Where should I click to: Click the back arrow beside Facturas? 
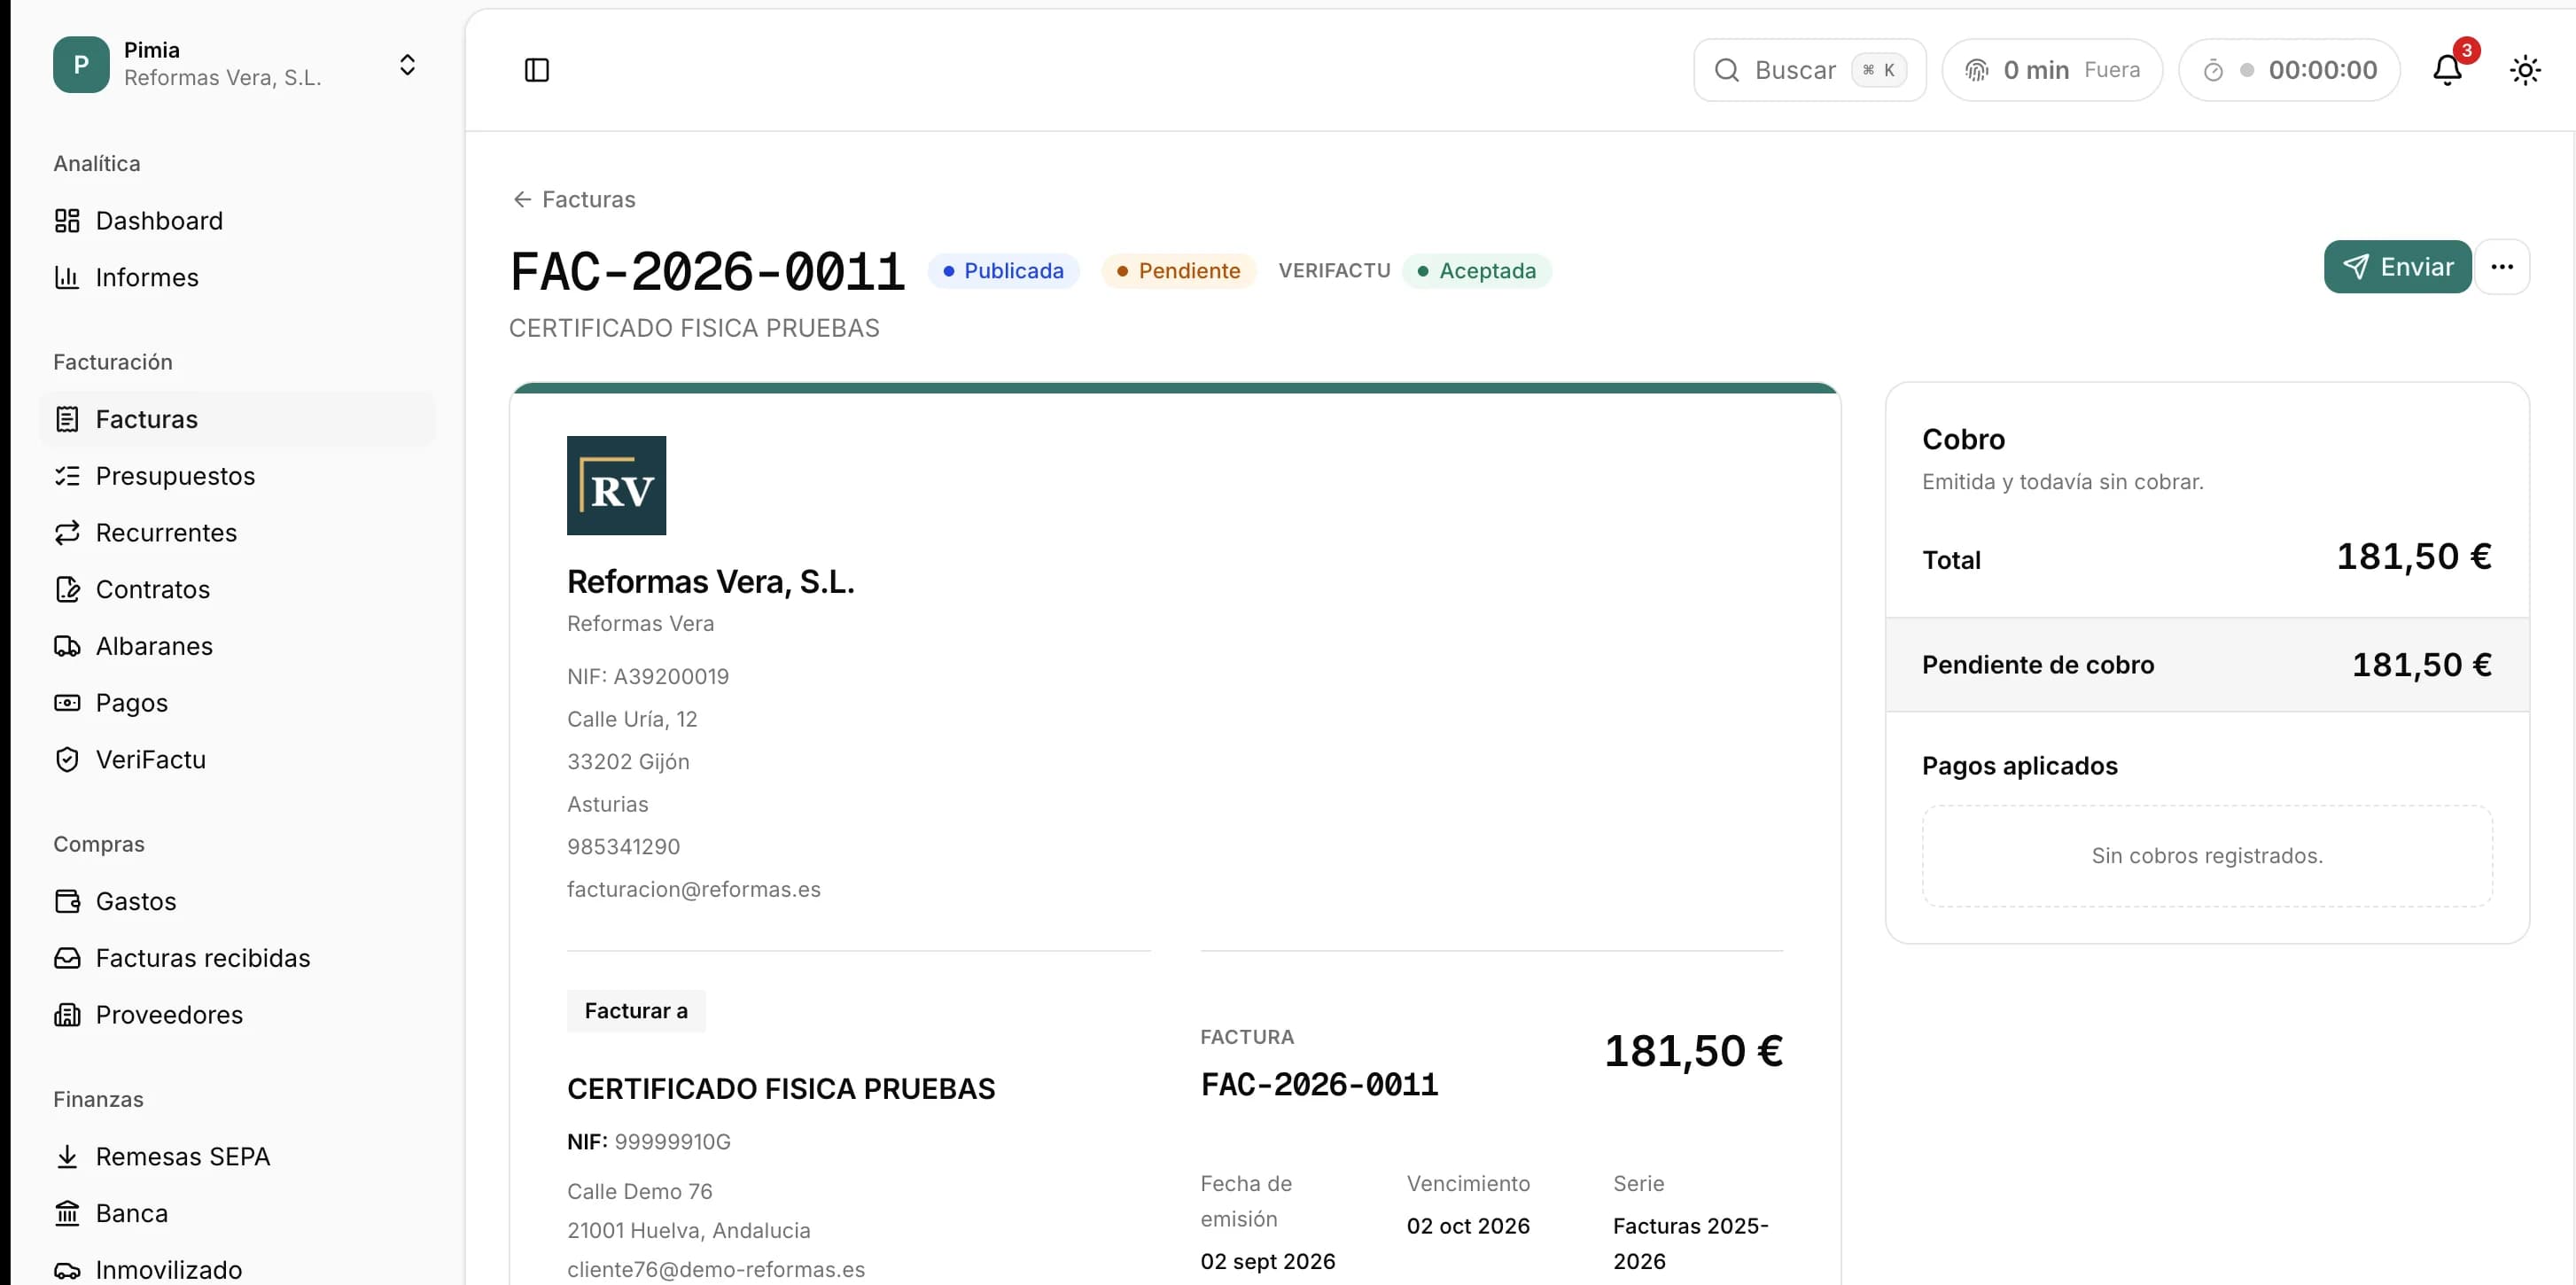(x=522, y=200)
